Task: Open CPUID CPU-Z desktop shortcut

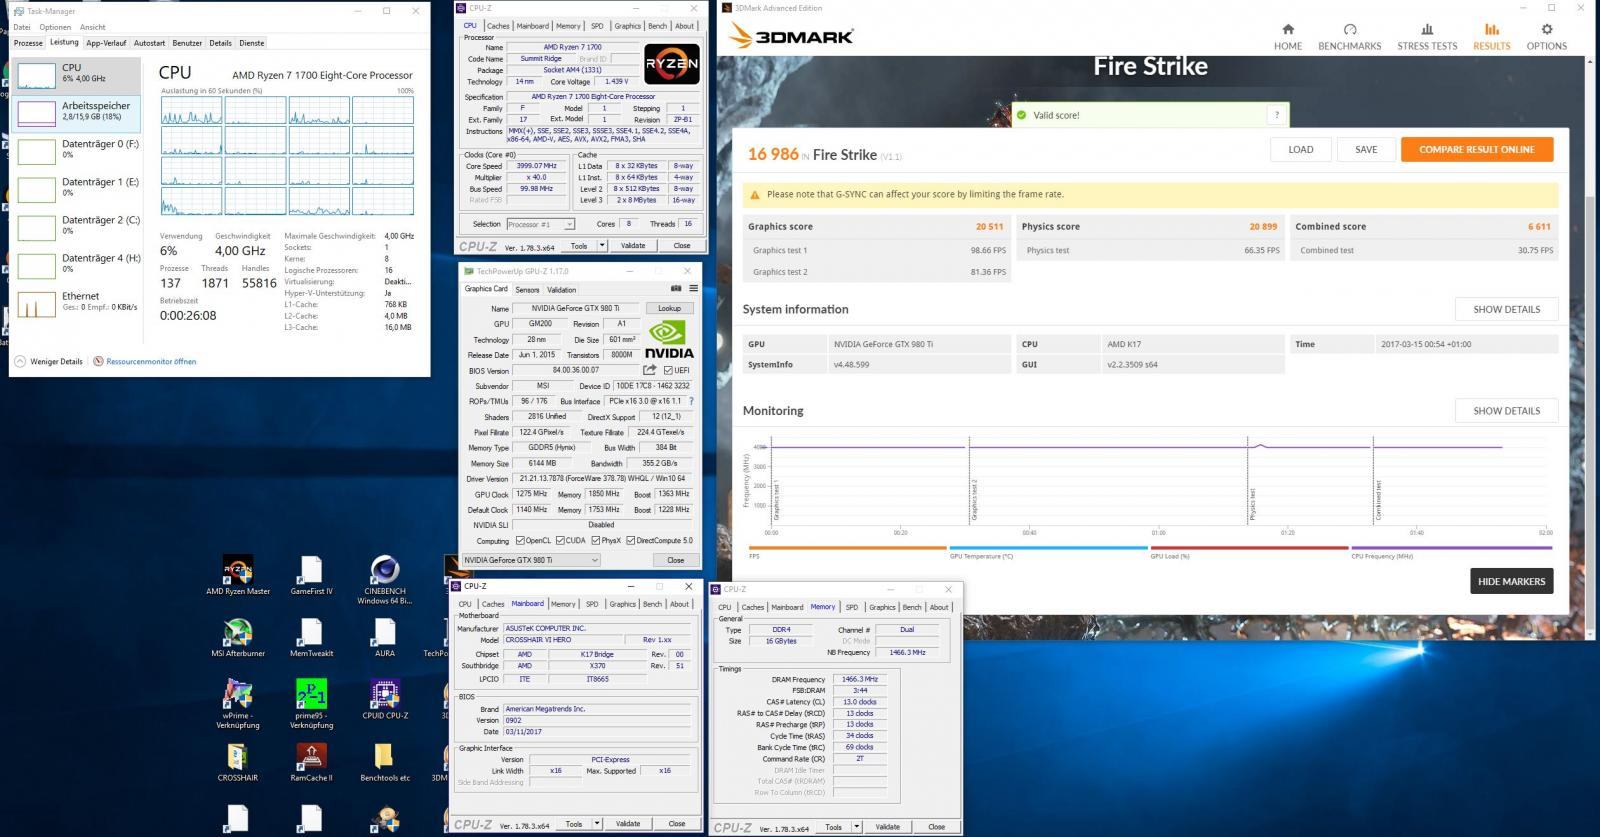Action: click(x=385, y=699)
